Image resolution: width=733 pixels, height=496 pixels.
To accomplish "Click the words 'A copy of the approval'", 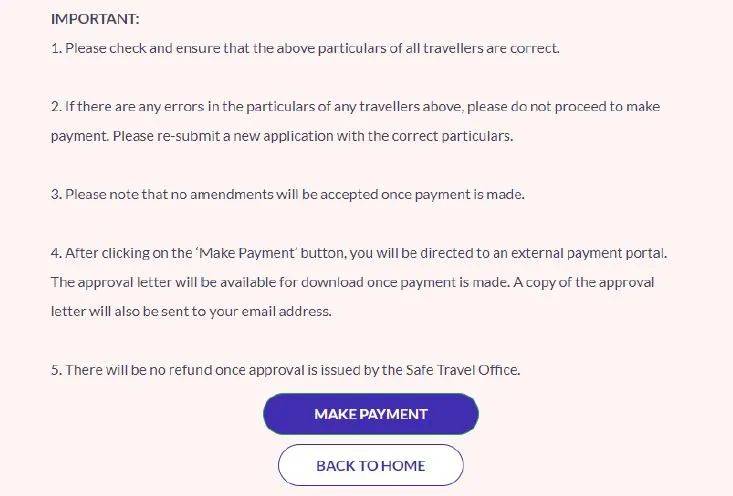I will pyautogui.click(x=584, y=282).
